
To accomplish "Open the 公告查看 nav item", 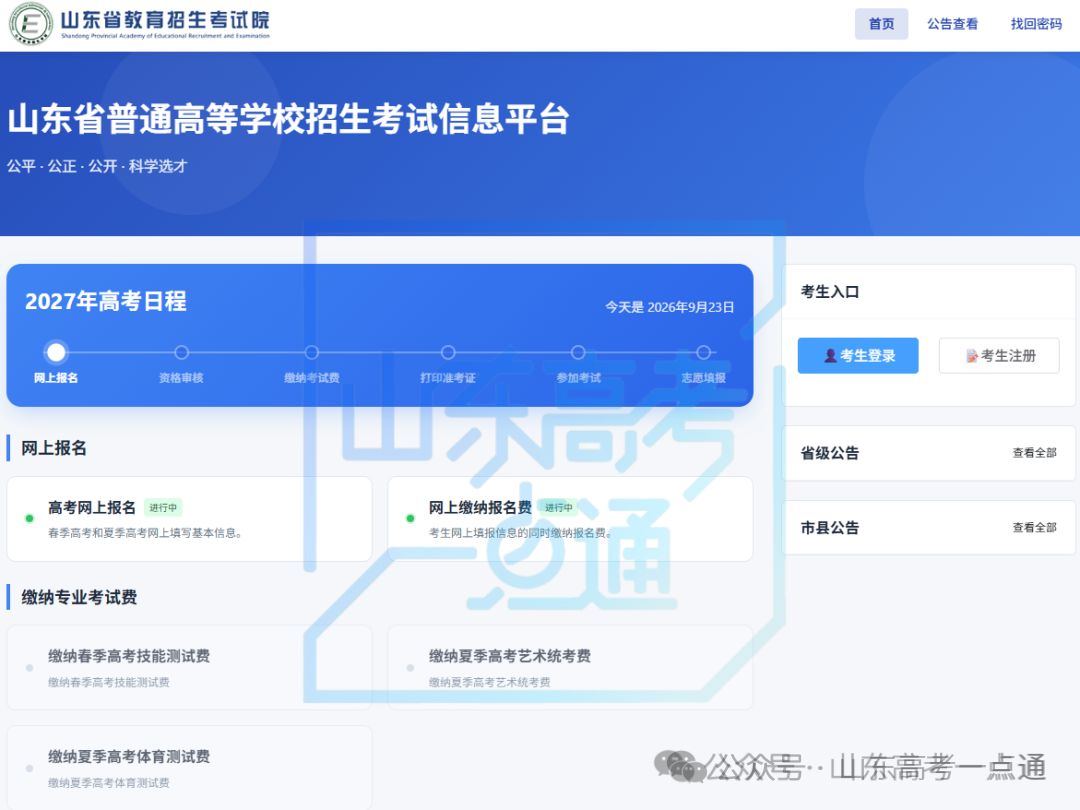I will tap(952, 24).
